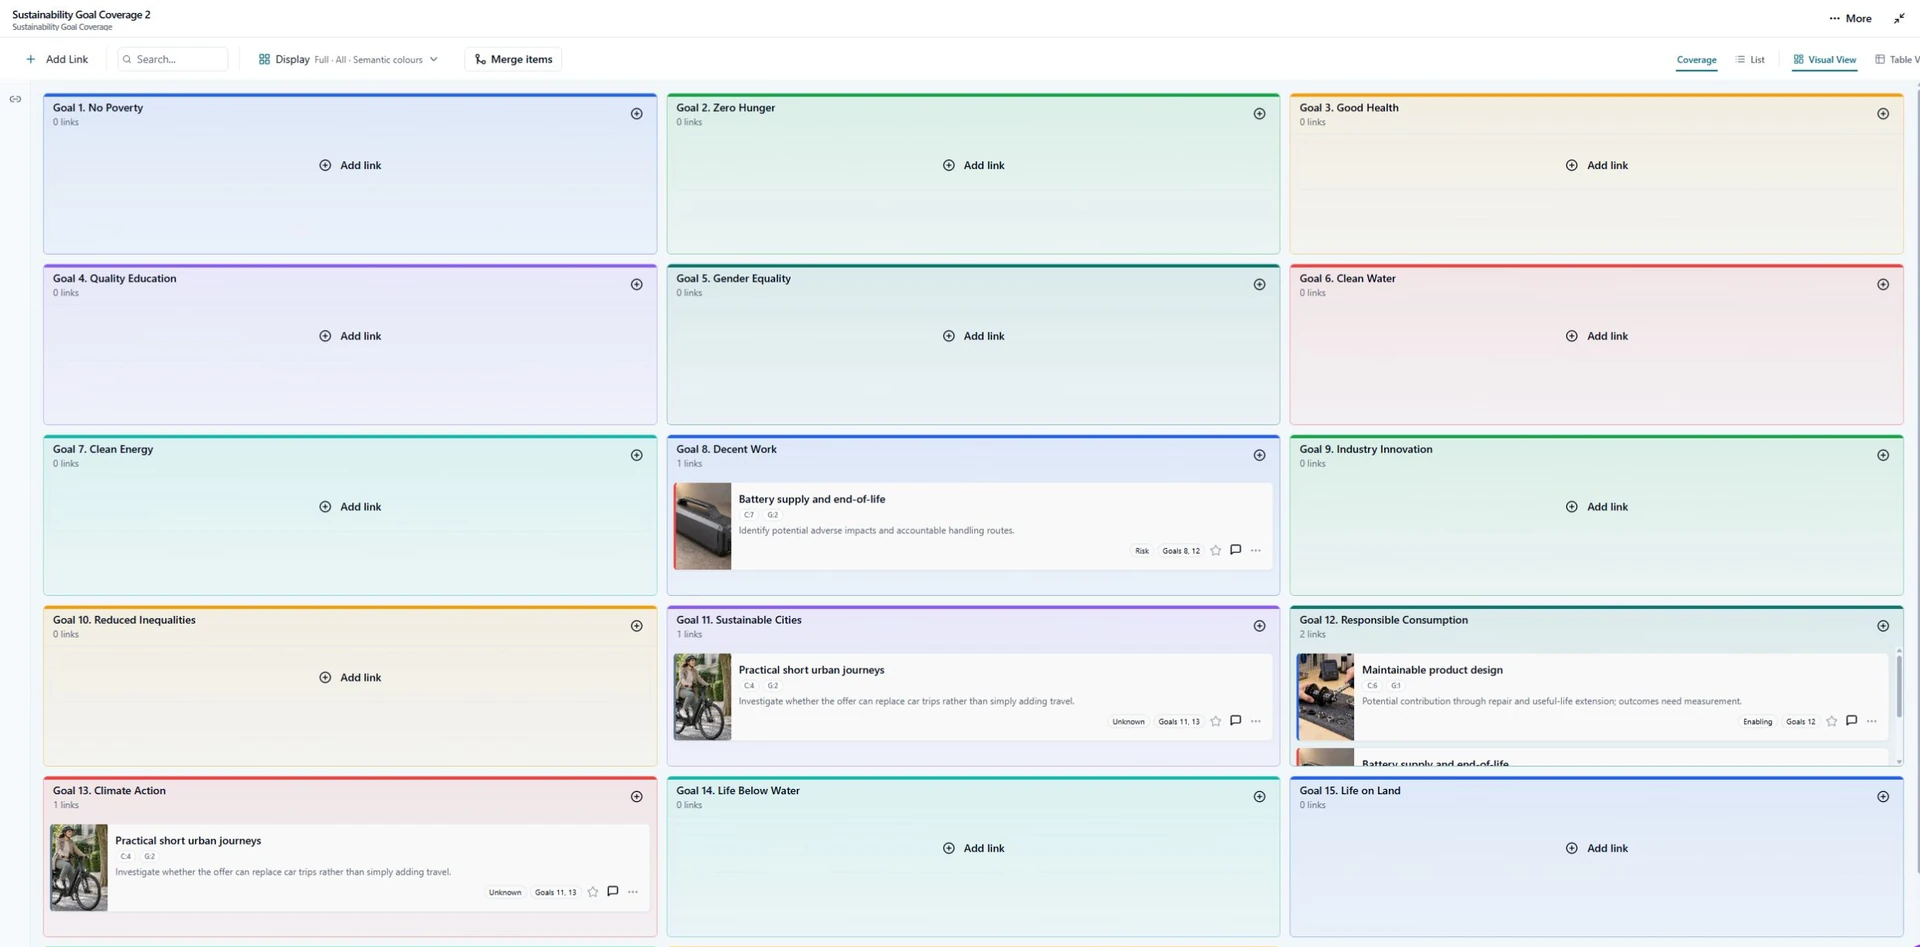Click the plus icon in Goal 3. Good Health header
Image resolution: width=1920 pixels, height=947 pixels.
pos(1883,114)
